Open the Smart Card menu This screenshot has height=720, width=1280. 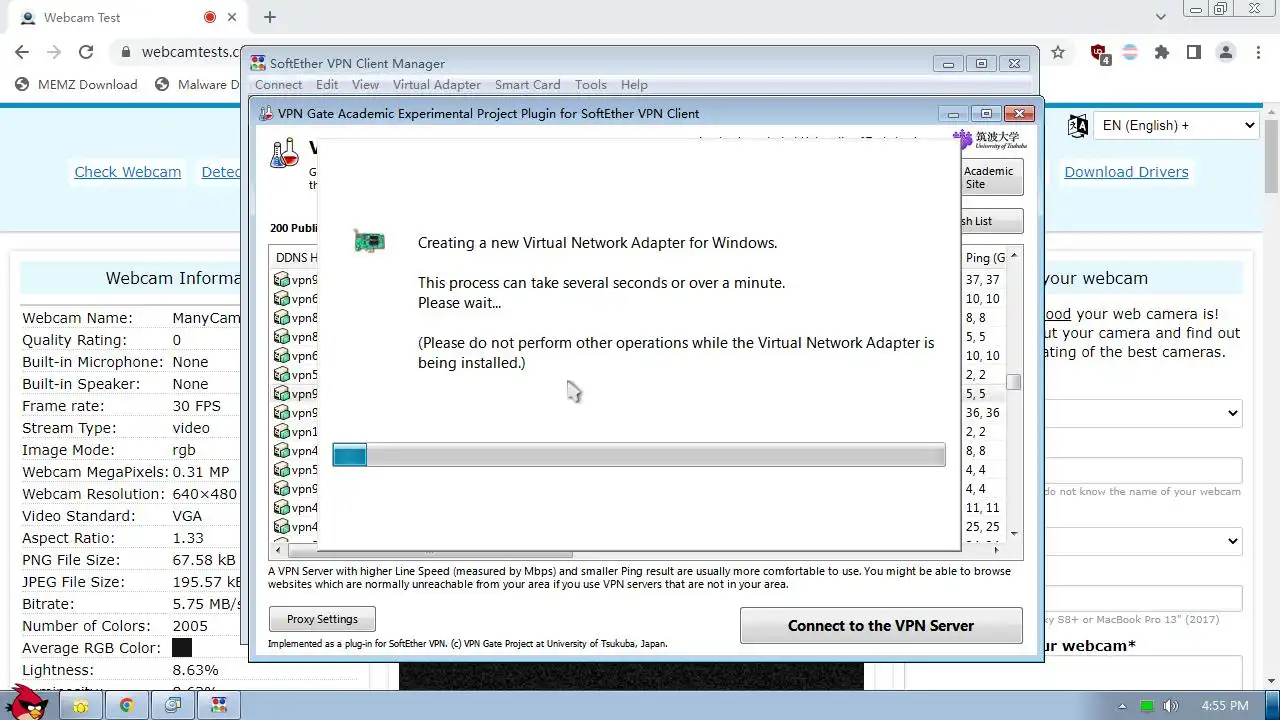click(527, 85)
